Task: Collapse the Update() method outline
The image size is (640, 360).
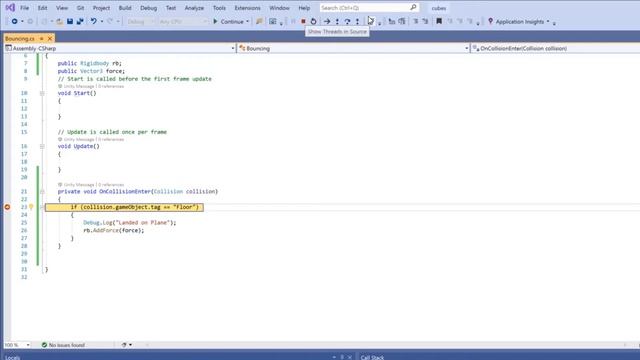Action: pyautogui.click(x=42, y=146)
